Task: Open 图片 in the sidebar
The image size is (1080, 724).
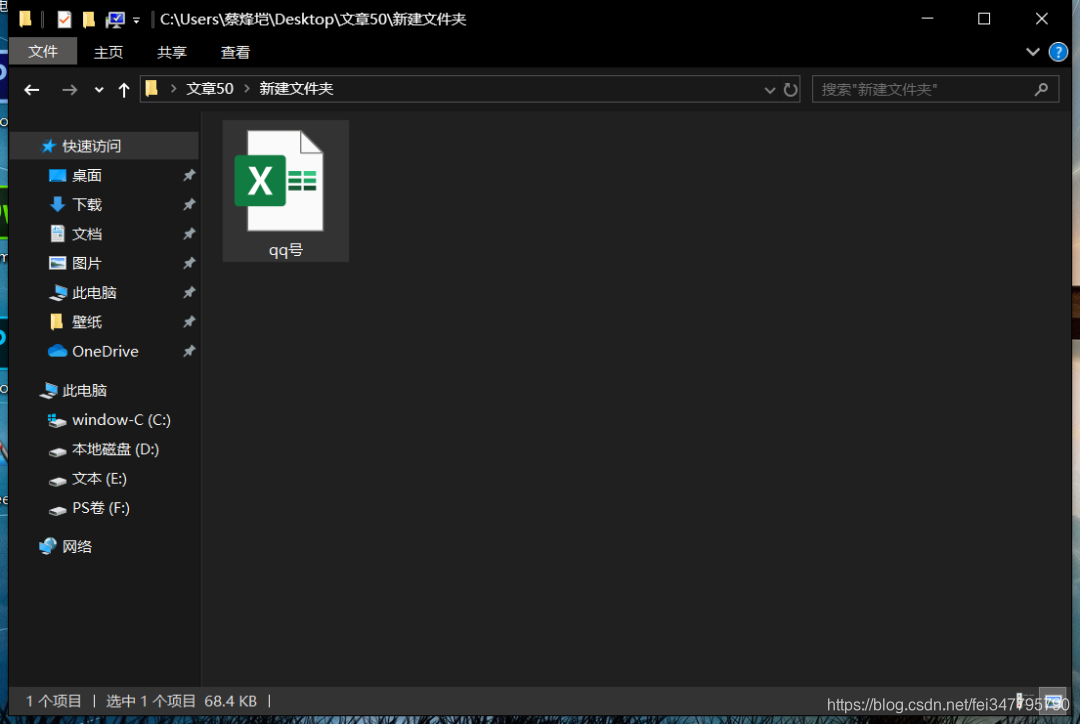Action: (x=87, y=263)
